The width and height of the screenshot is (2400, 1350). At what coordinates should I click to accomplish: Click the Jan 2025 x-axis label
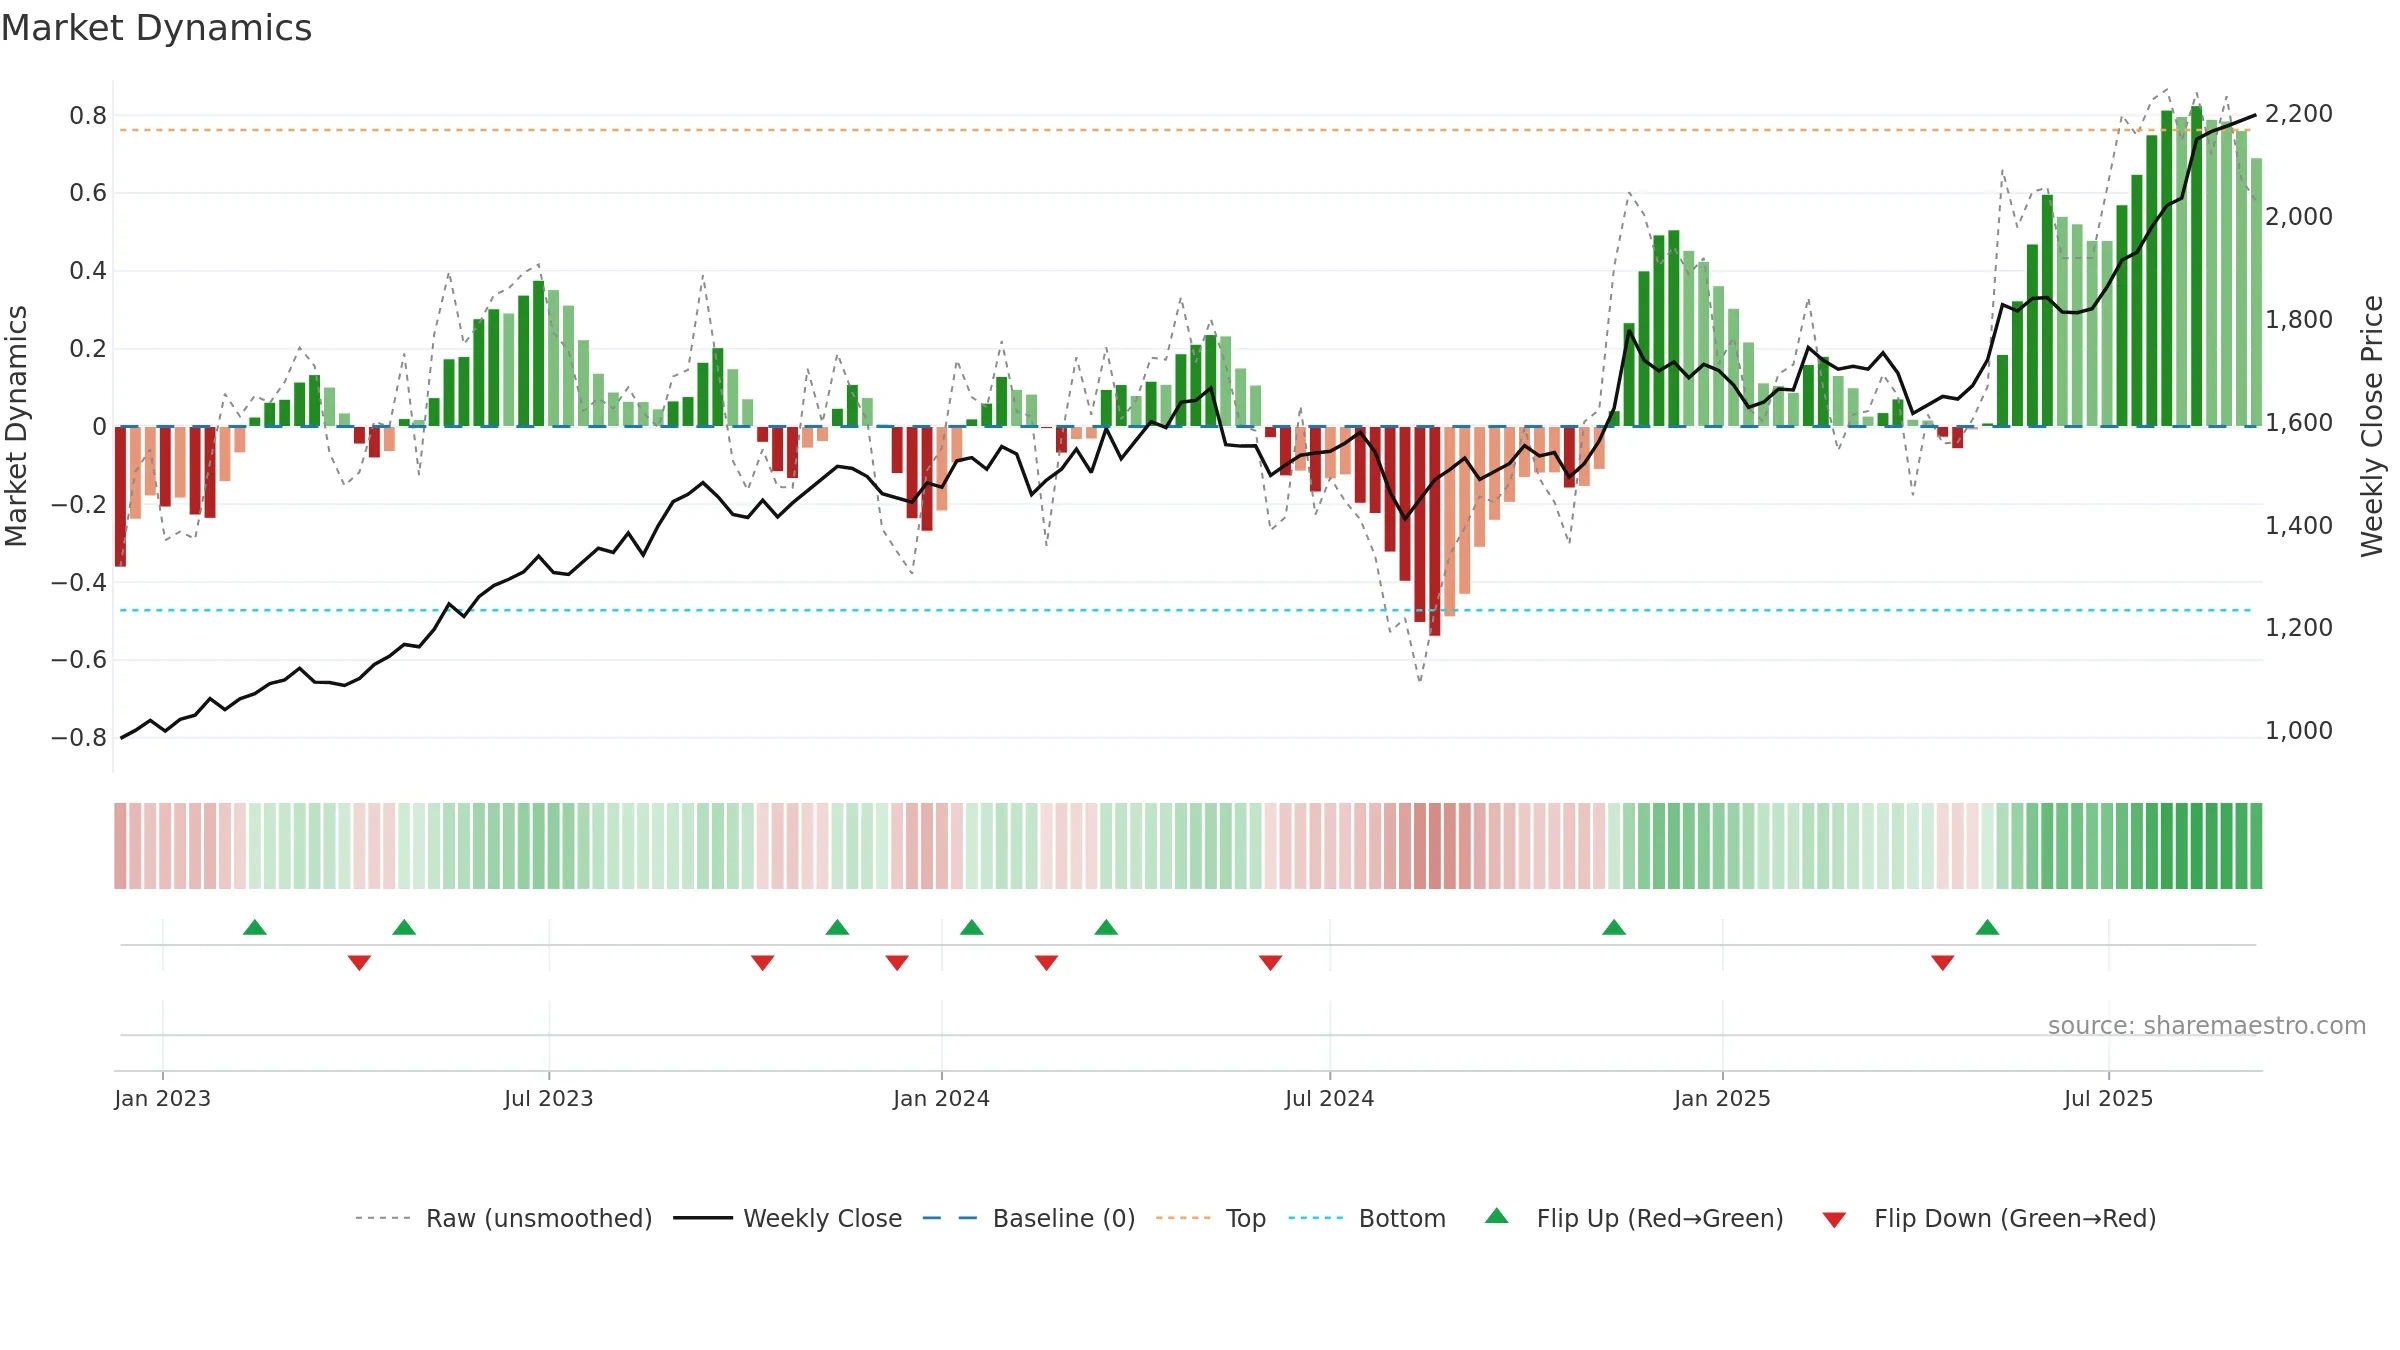pyautogui.click(x=1723, y=1098)
